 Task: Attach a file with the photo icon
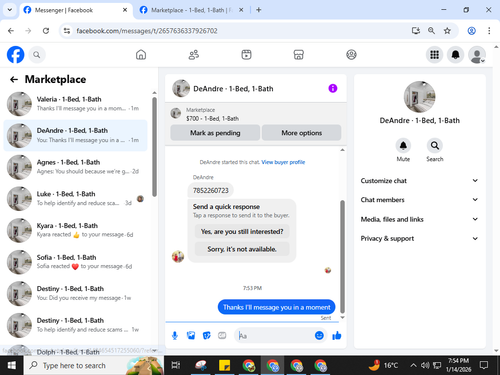coord(191,336)
